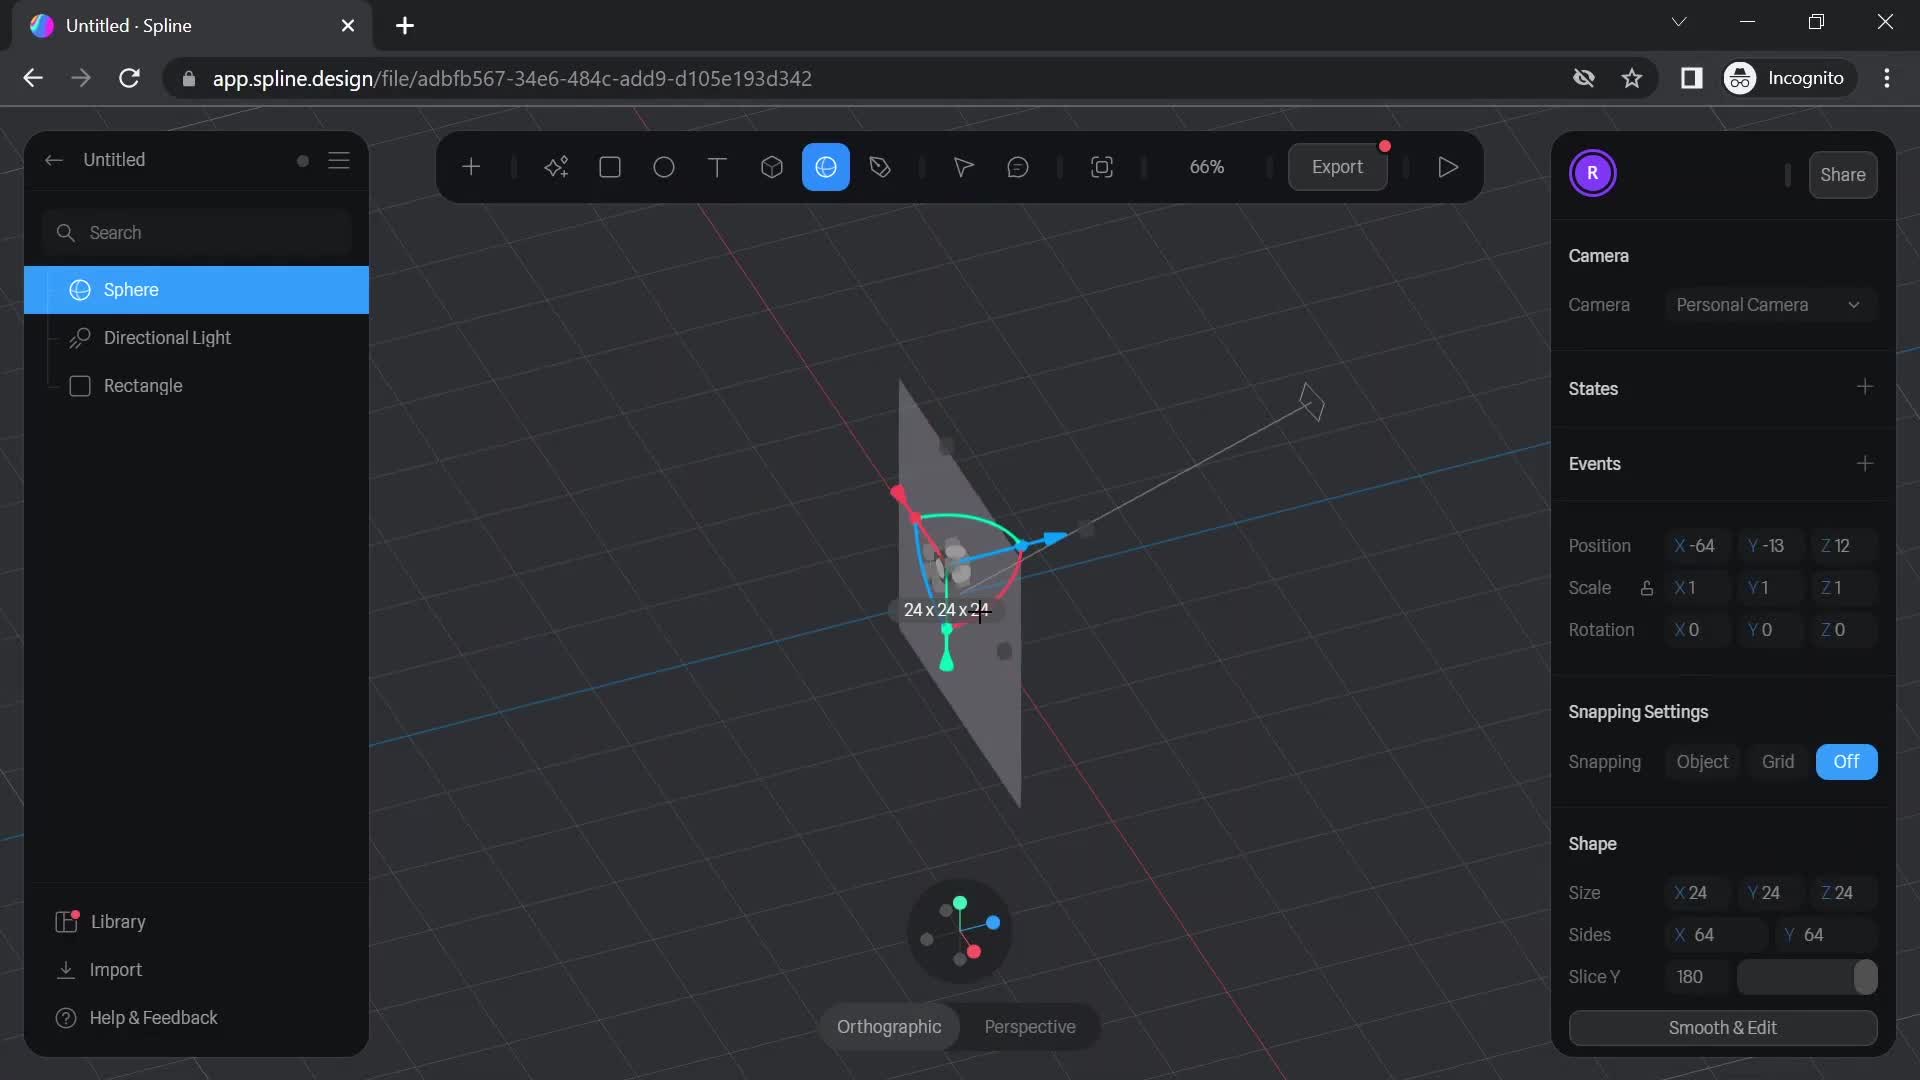
Task: Click the Scale X field
Action: [x=1697, y=588]
